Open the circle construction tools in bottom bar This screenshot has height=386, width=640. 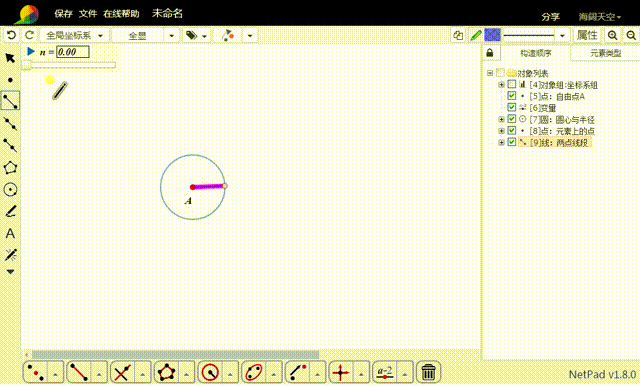click(x=210, y=372)
